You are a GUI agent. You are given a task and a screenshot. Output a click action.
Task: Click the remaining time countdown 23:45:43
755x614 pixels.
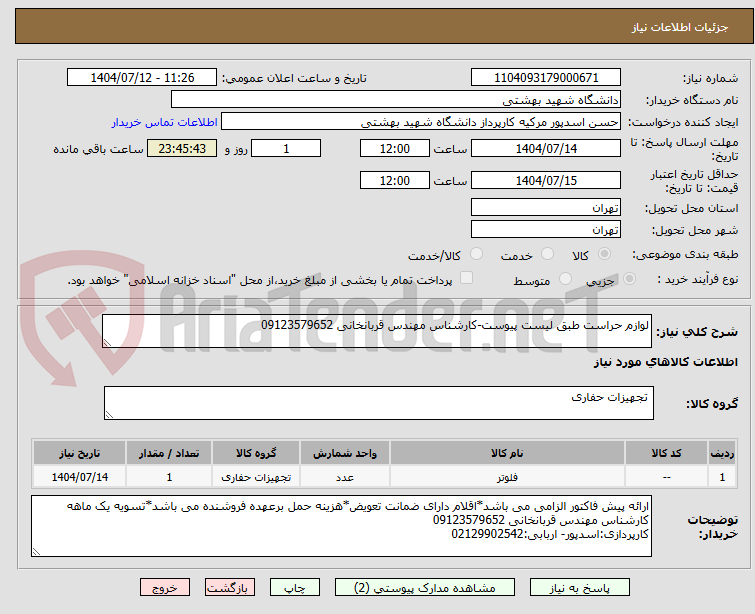point(182,148)
